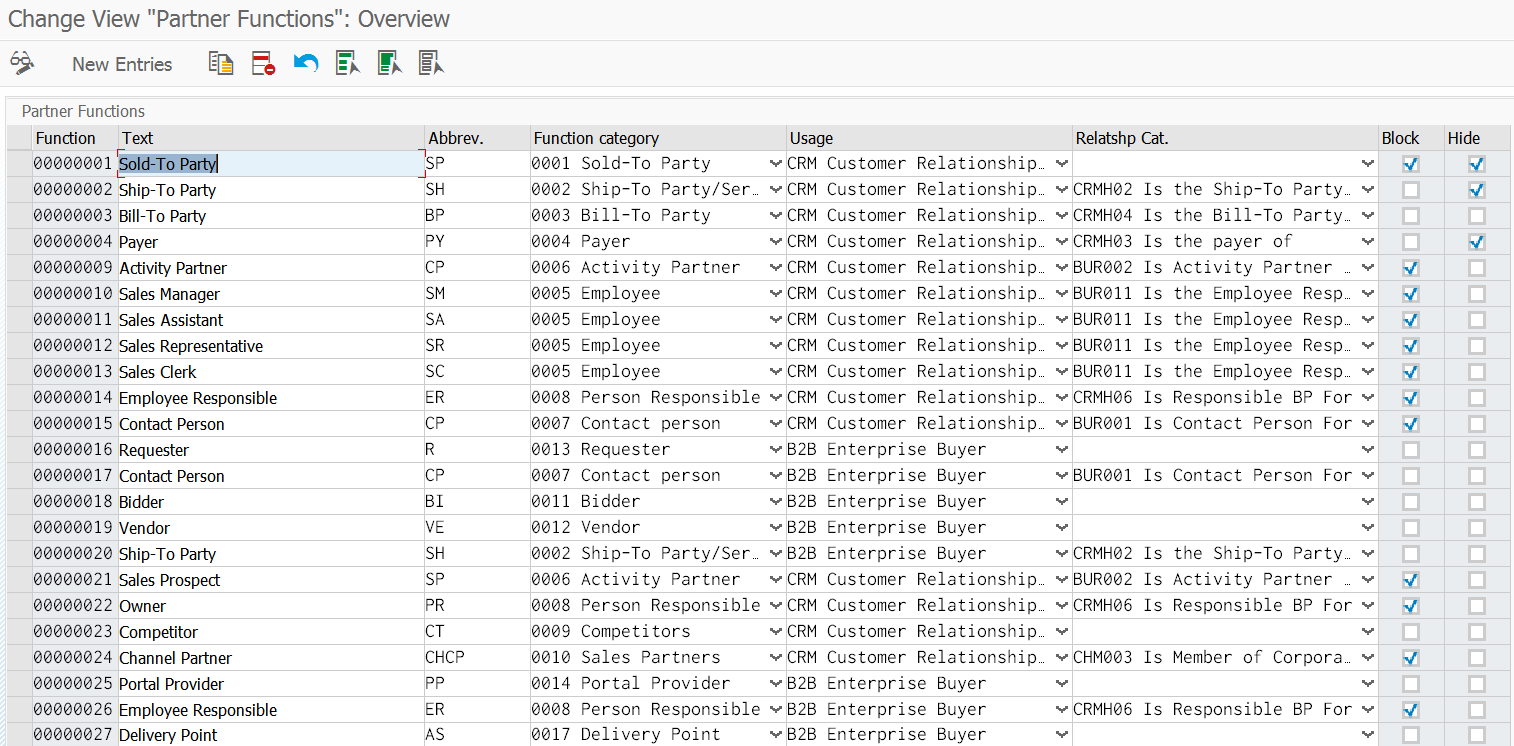
Task: Check Block for Bill-To Party row
Action: pyautogui.click(x=1410, y=216)
